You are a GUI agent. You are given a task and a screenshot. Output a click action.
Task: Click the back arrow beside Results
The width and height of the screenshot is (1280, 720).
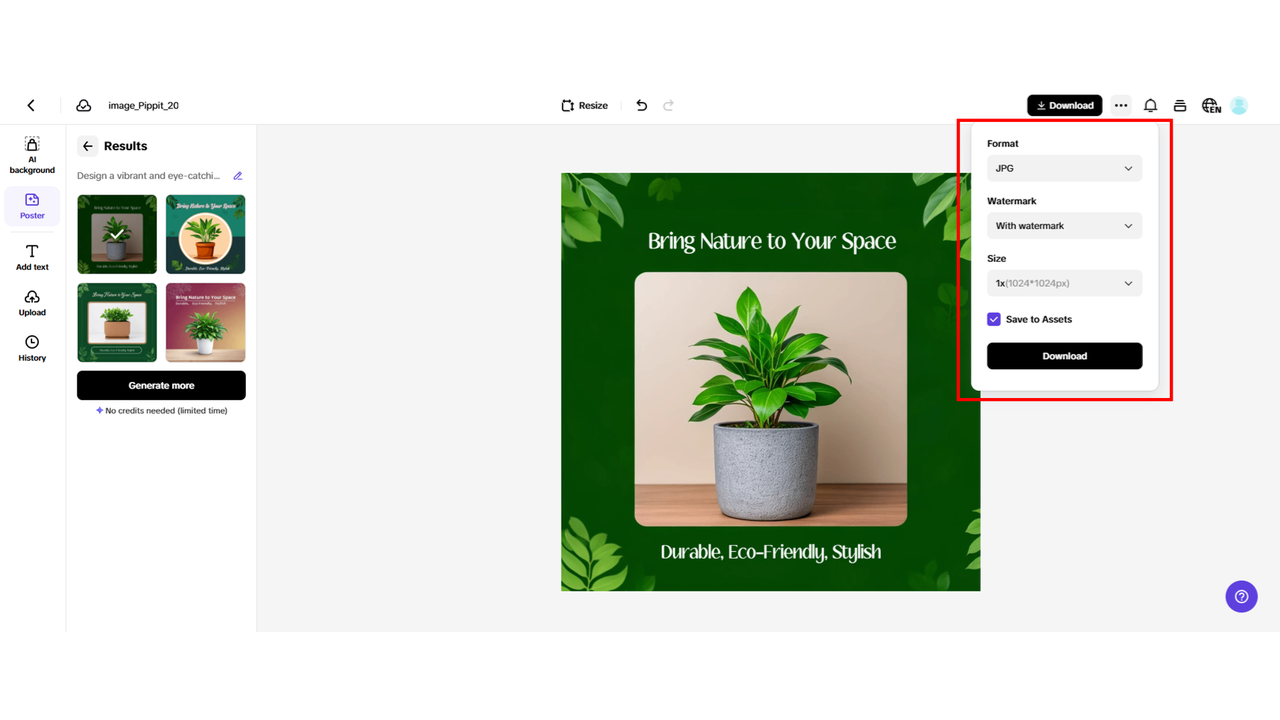point(88,146)
